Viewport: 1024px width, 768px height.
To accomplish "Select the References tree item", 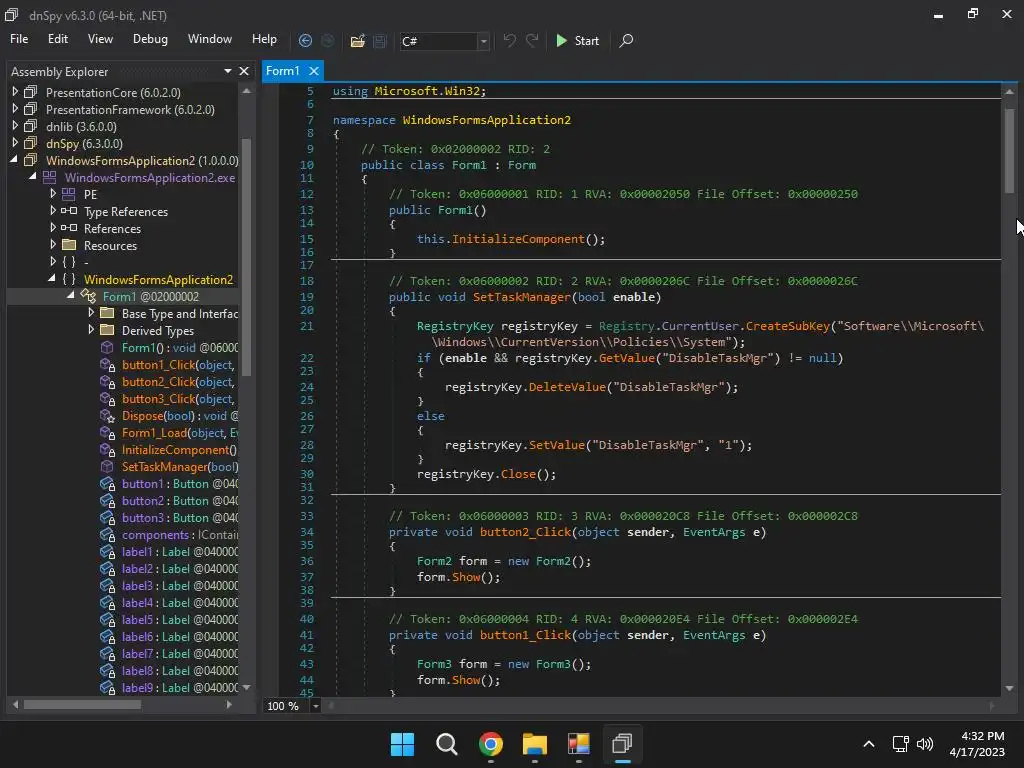I will (112, 229).
